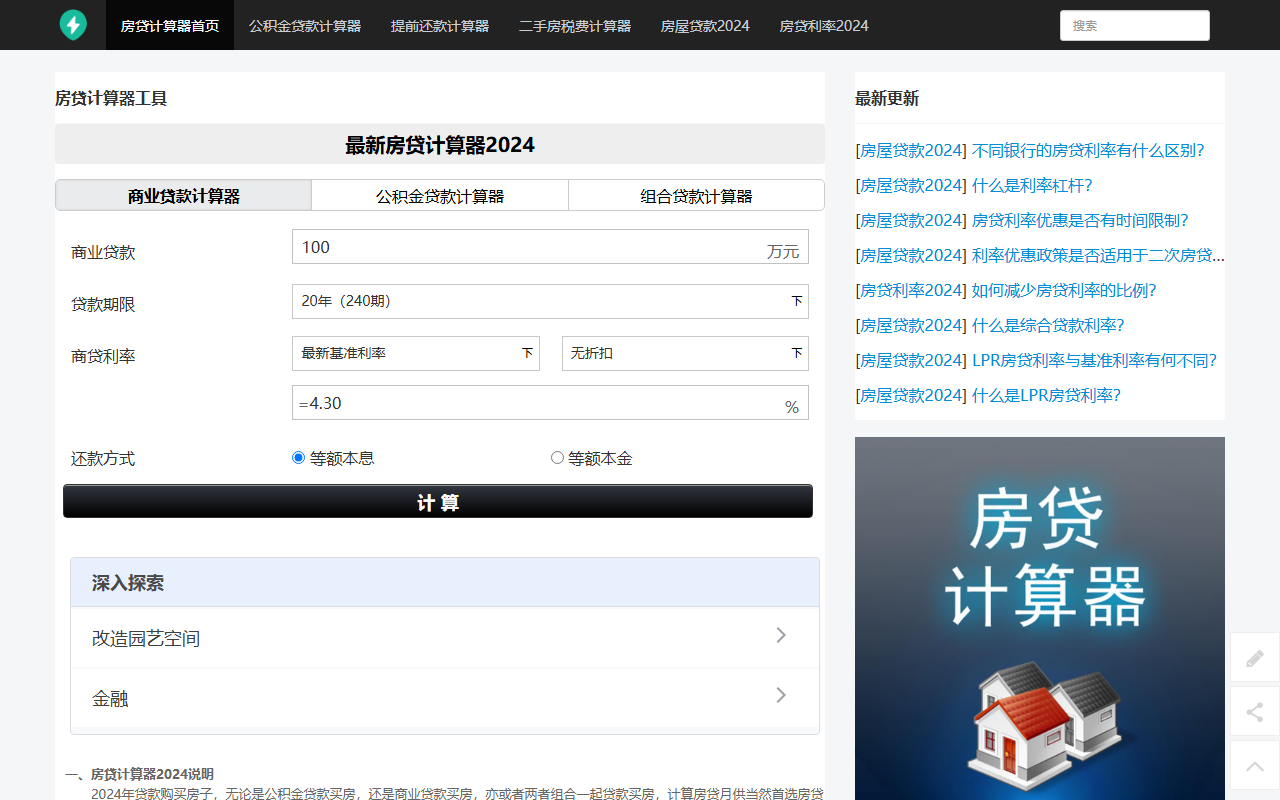This screenshot has width=1280, height=800.
Task: Open article LPR房贷利率与基准利率有何不同?
Action: tap(1094, 360)
